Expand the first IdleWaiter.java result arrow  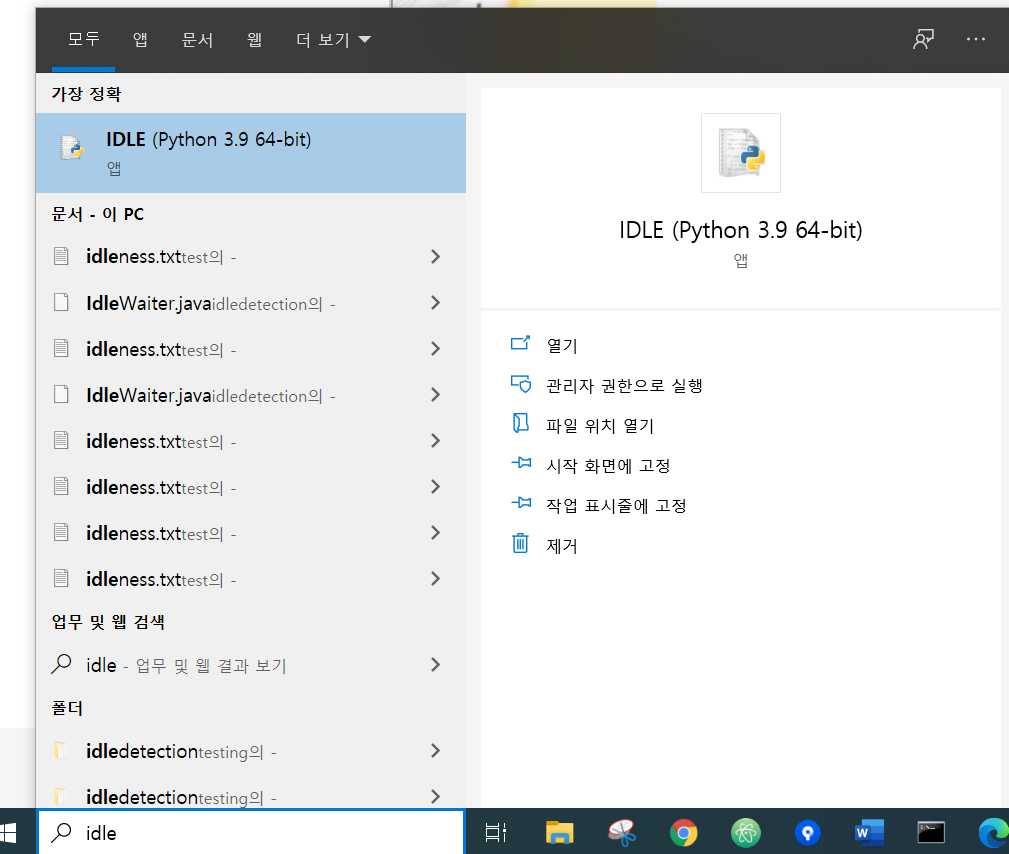[x=436, y=302]
